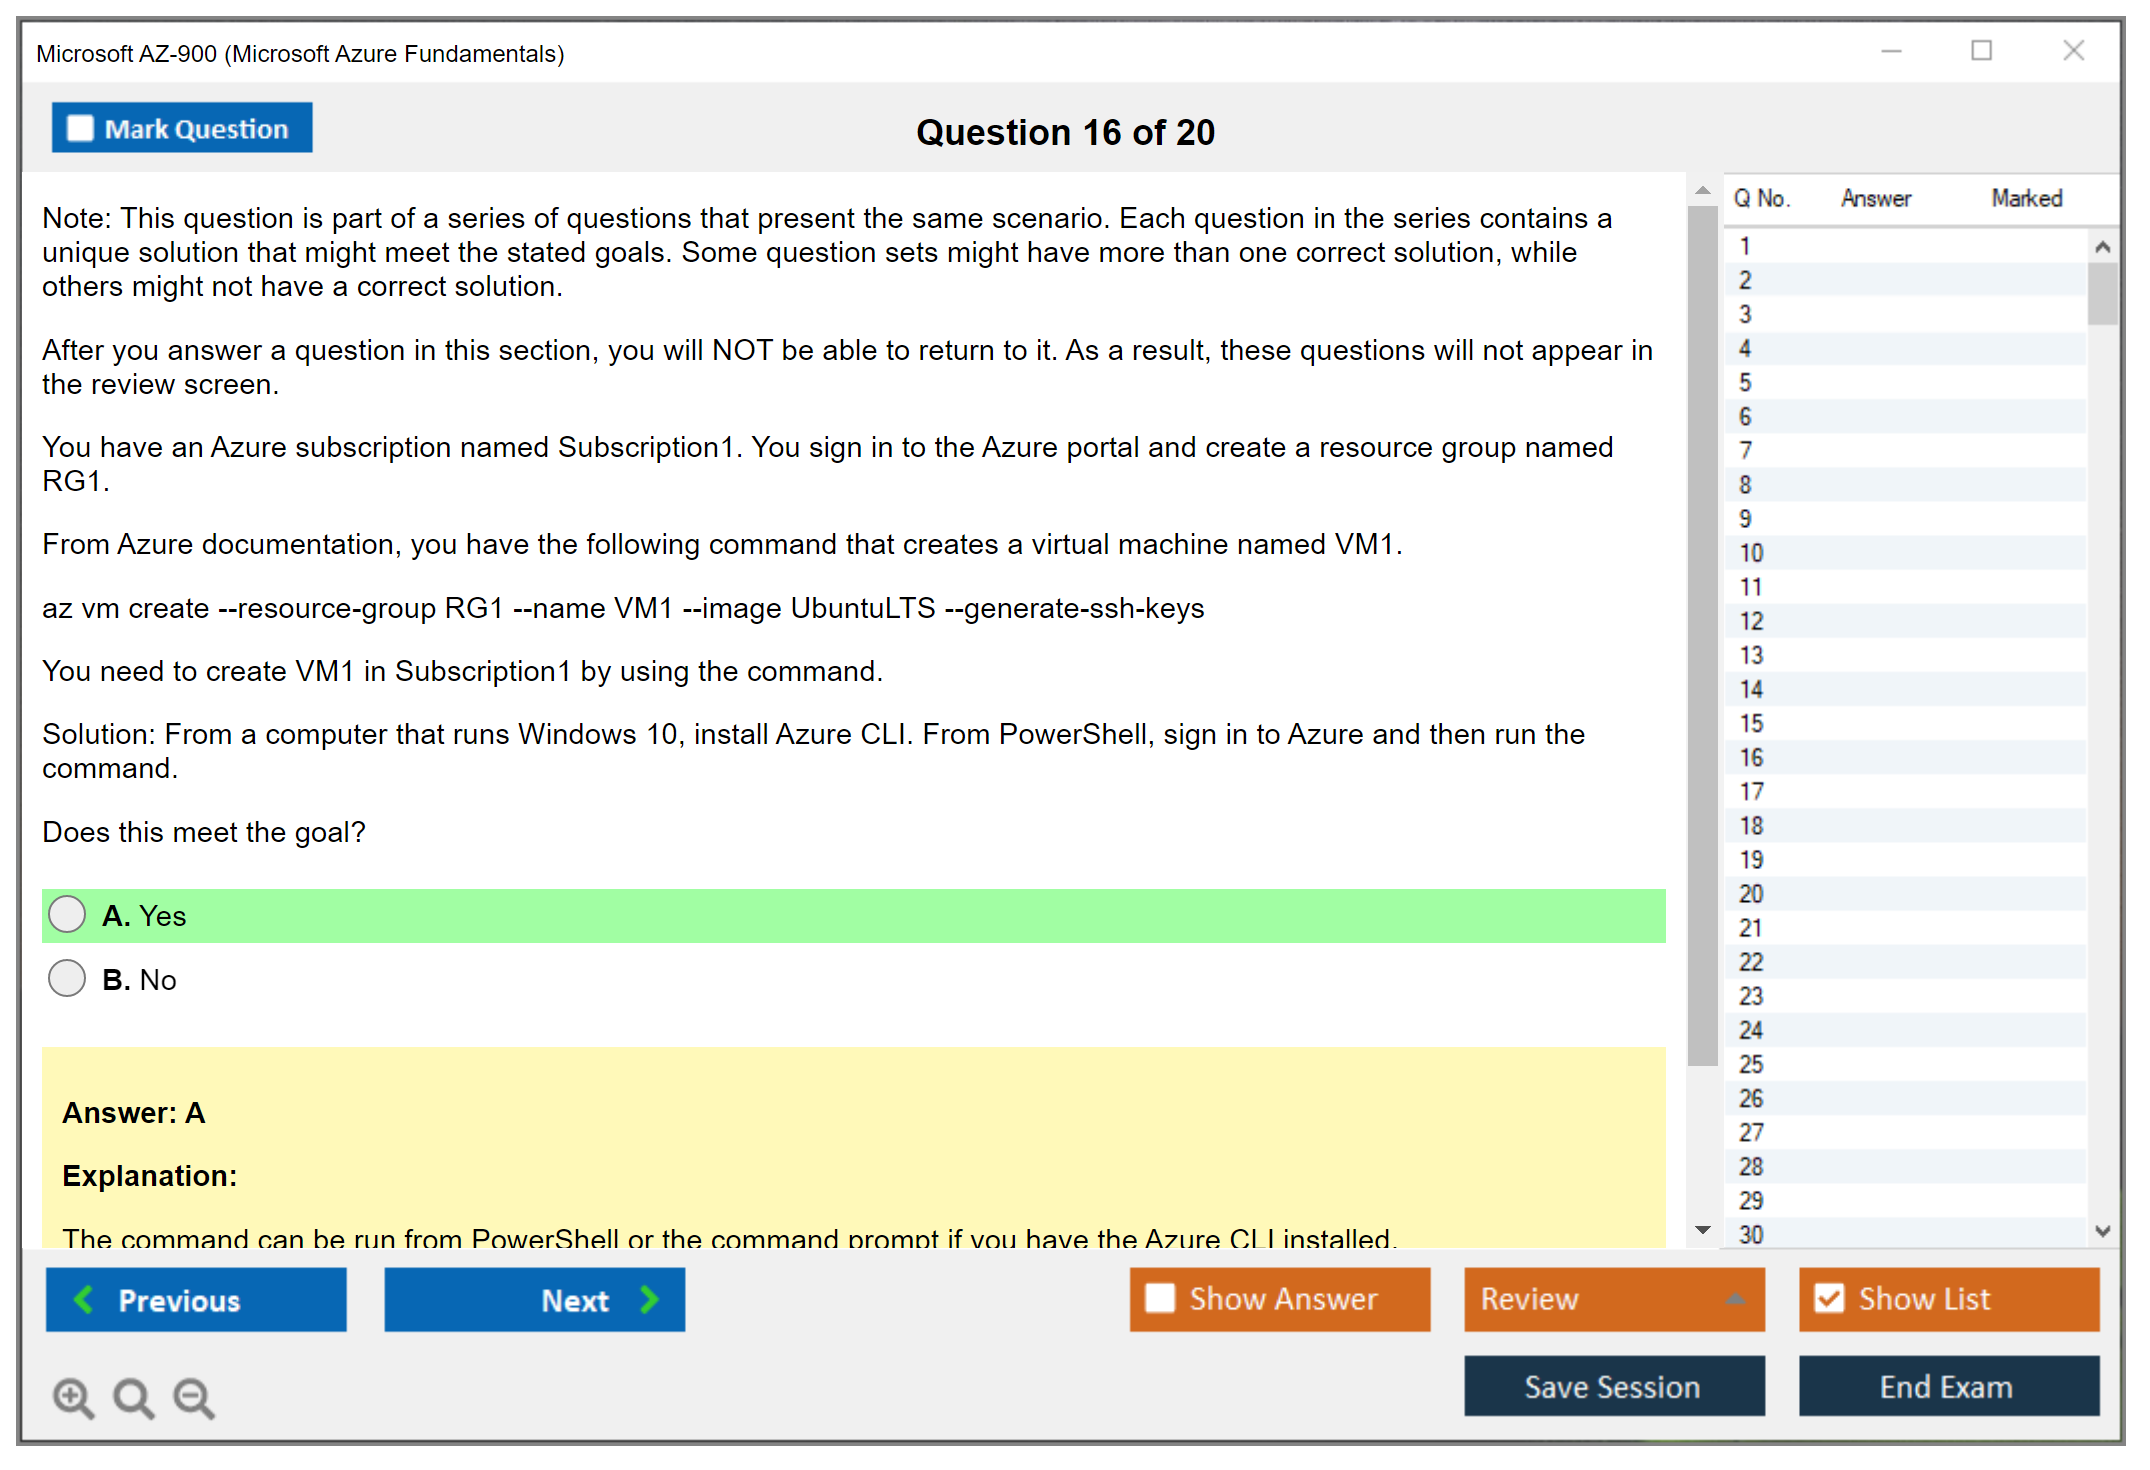
Task: Tick the Mark Question checkbox
Action: coord(80,129)
